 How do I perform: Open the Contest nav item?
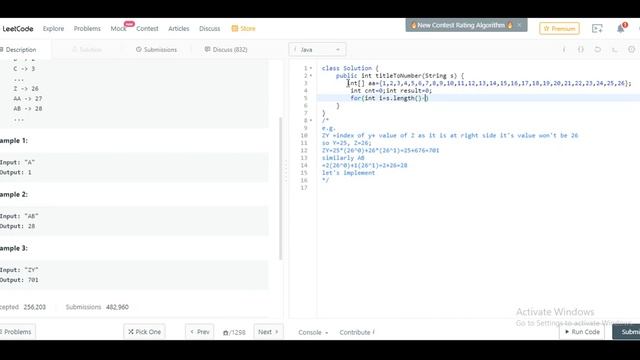pos(147,29)
